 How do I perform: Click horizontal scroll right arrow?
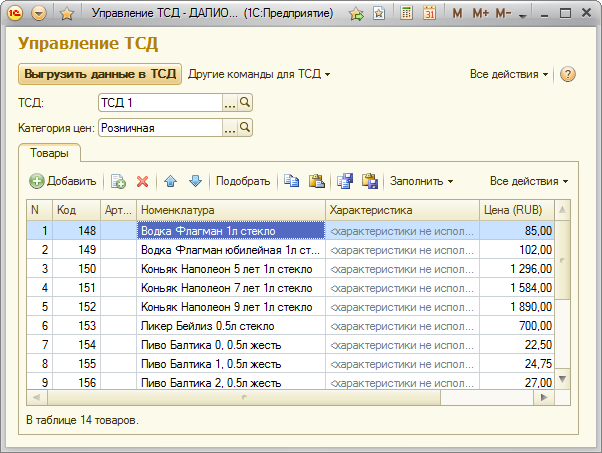544,397
